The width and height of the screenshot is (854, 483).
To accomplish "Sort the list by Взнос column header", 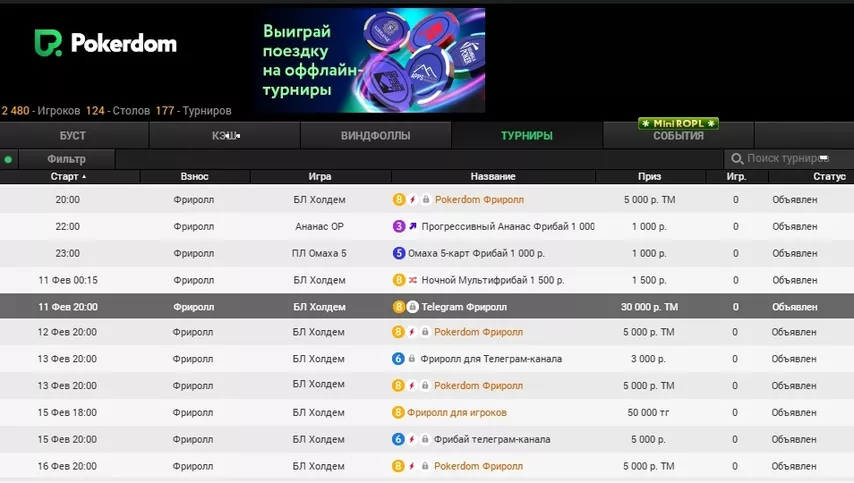I will (194, 177).
